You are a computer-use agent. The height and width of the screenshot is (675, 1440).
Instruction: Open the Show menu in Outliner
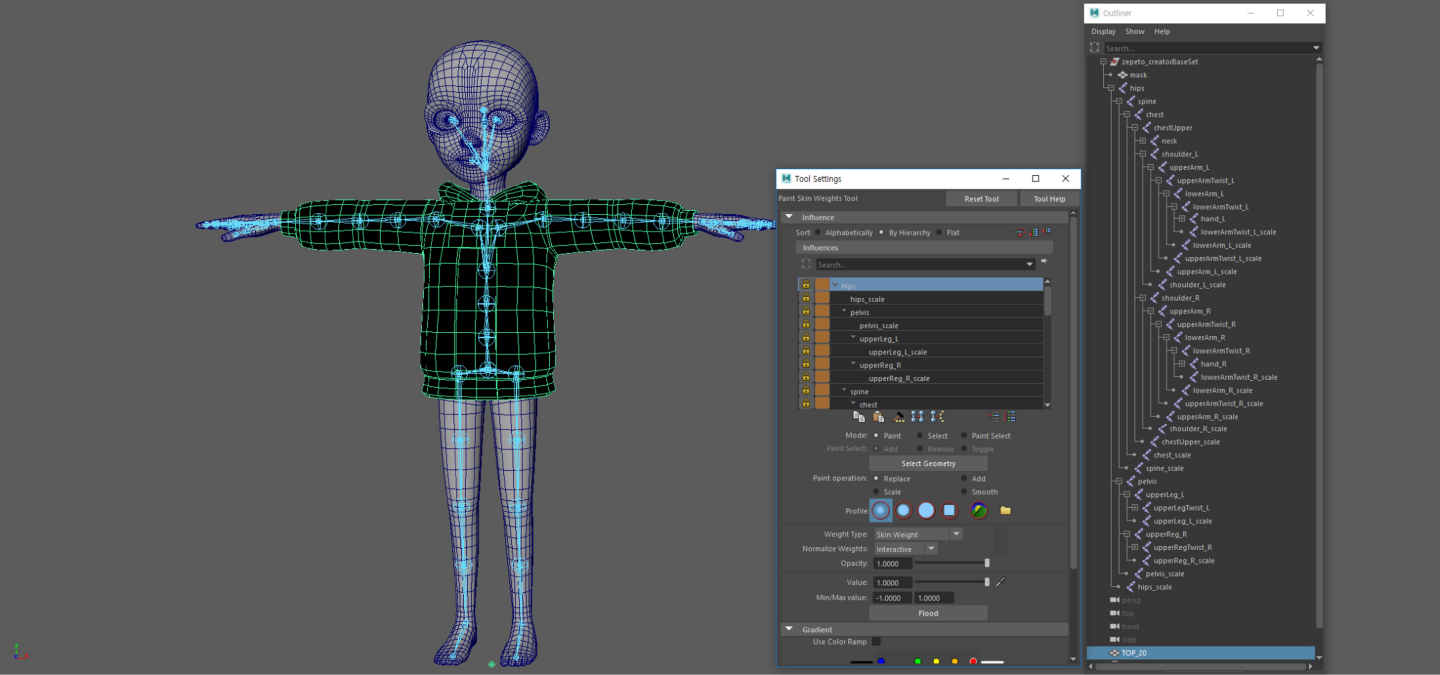[x=1134, y=31]
